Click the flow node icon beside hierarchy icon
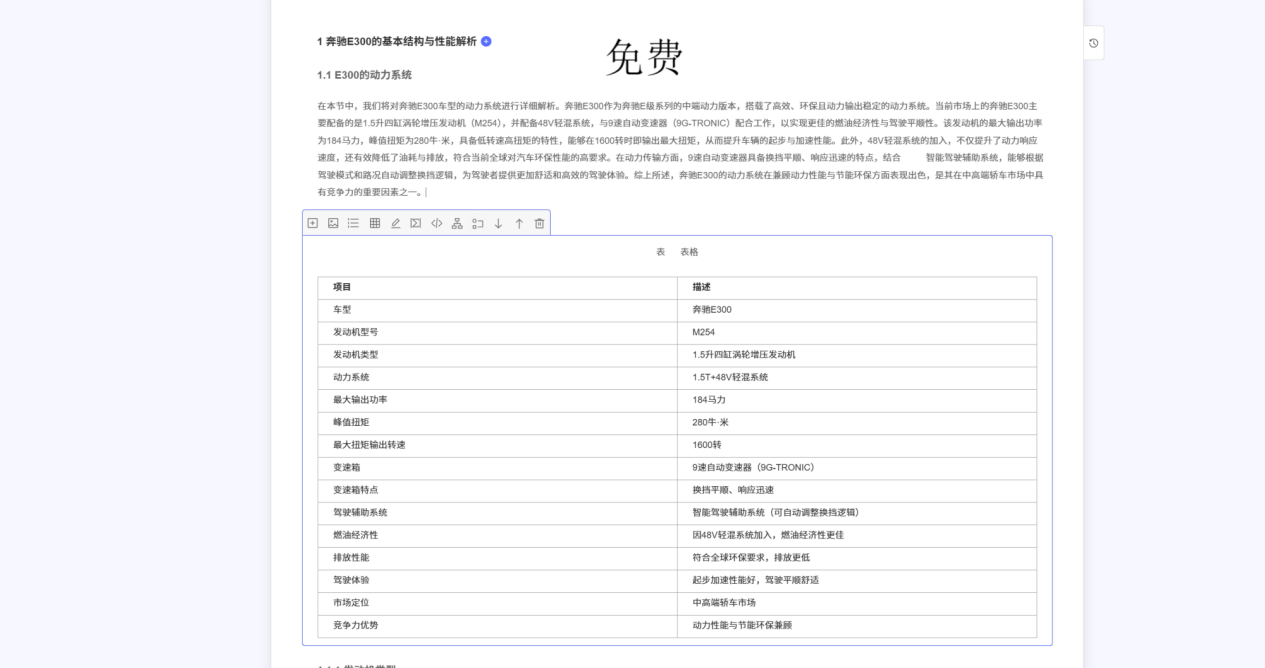The width and height of the screenshot is (1265, 668). click(x=478, y=223)
